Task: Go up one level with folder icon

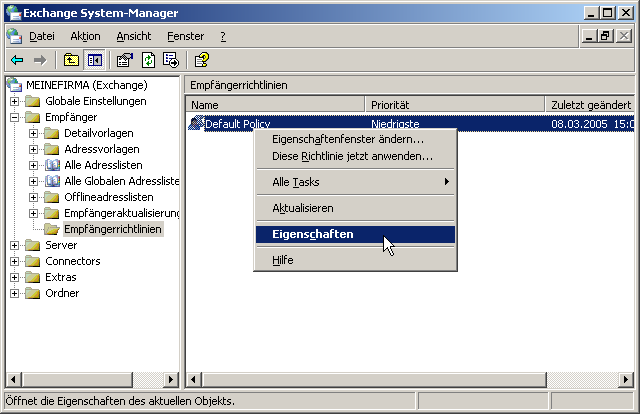Action: coord(71,60)
